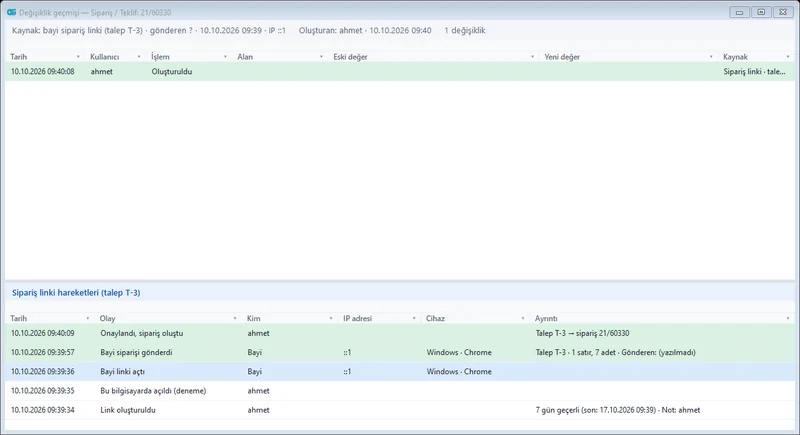Sort by the Kaynak column header
This screenshot has height=435, width=800.
pyautogui.click(x=735, y=57)
